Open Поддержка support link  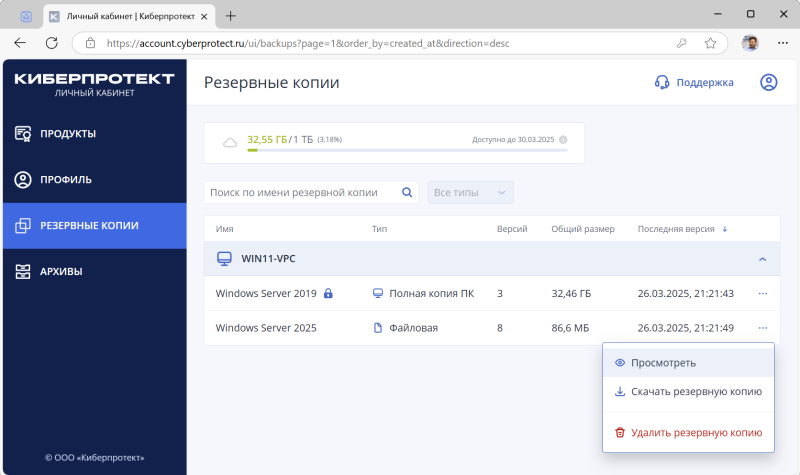pyautogui.click(x=694, y=83)
